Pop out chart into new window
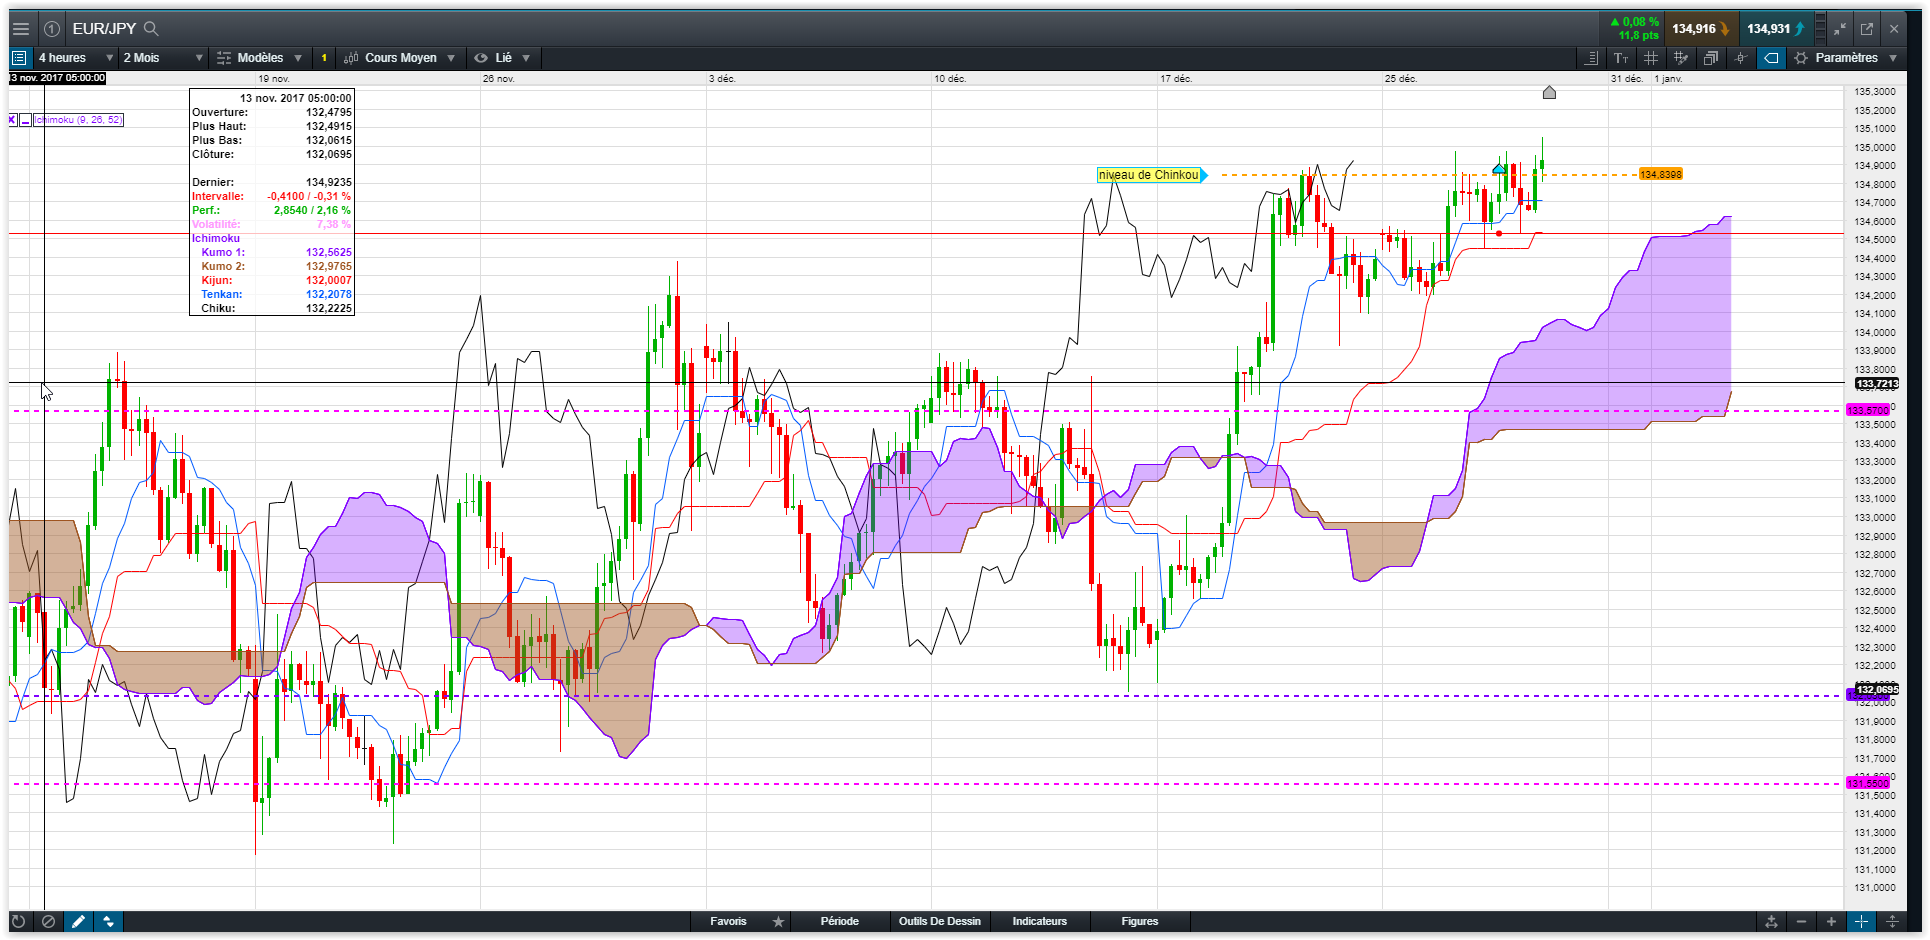The height and width of the screenshot is (940, 1930). 1867,29
